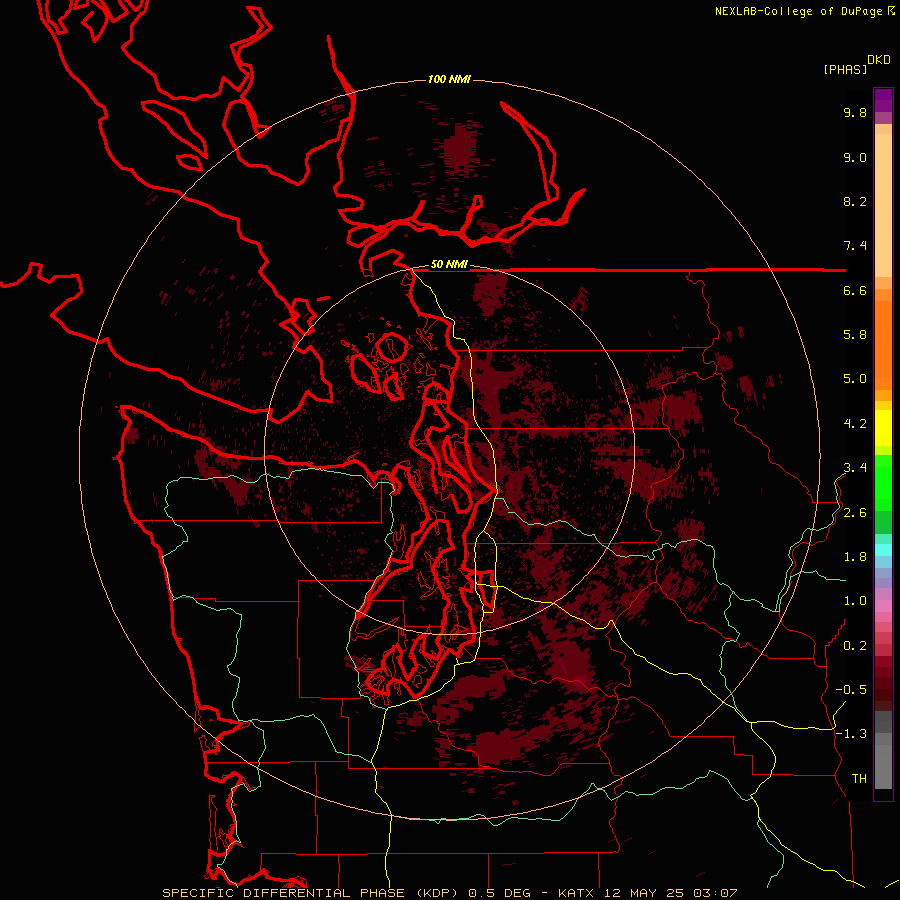Screen dimensions: 900x900
Task: Click the 0.2 legend value
Action: [855, 646]
